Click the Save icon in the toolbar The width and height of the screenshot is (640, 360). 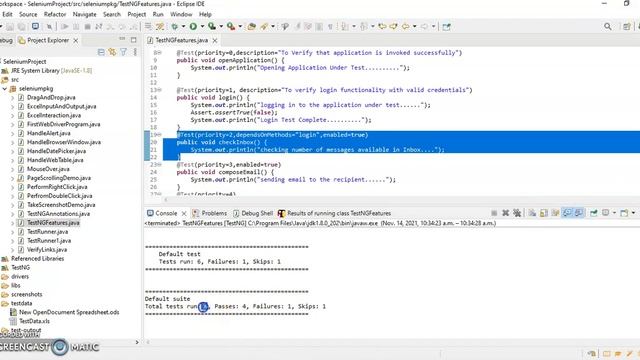10,27
